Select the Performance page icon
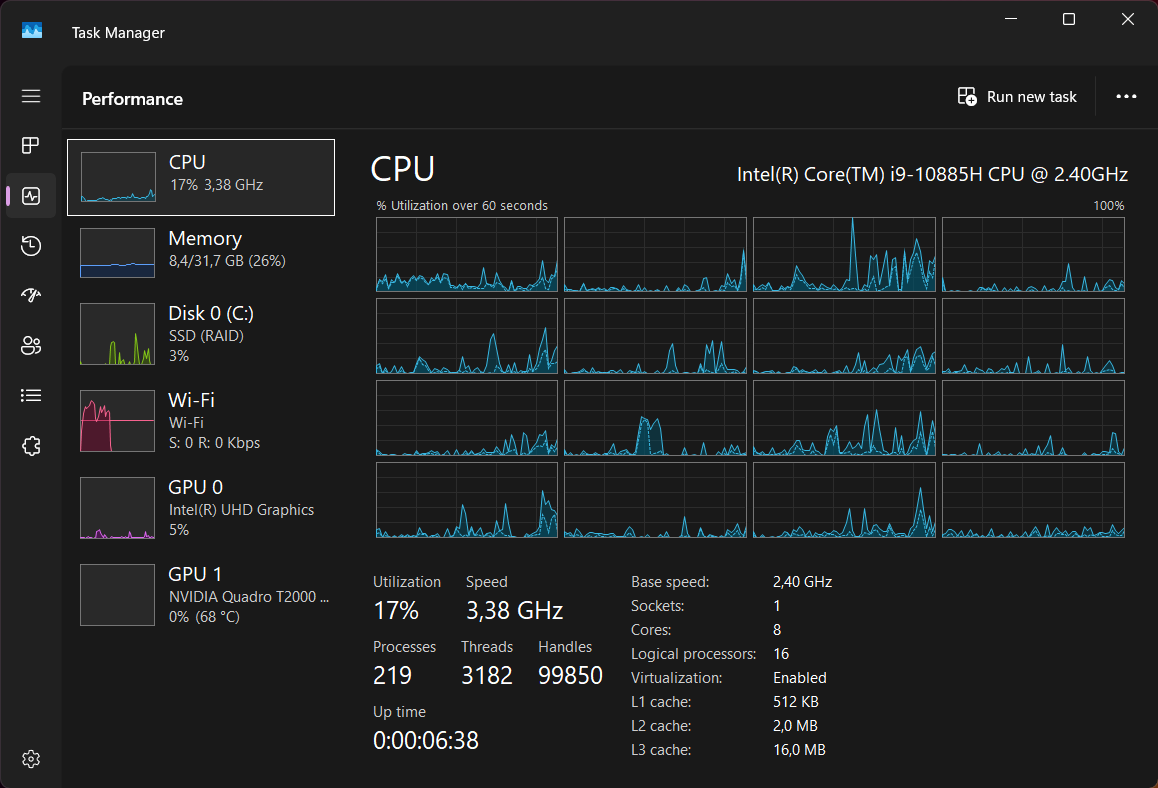 [31, 196]
